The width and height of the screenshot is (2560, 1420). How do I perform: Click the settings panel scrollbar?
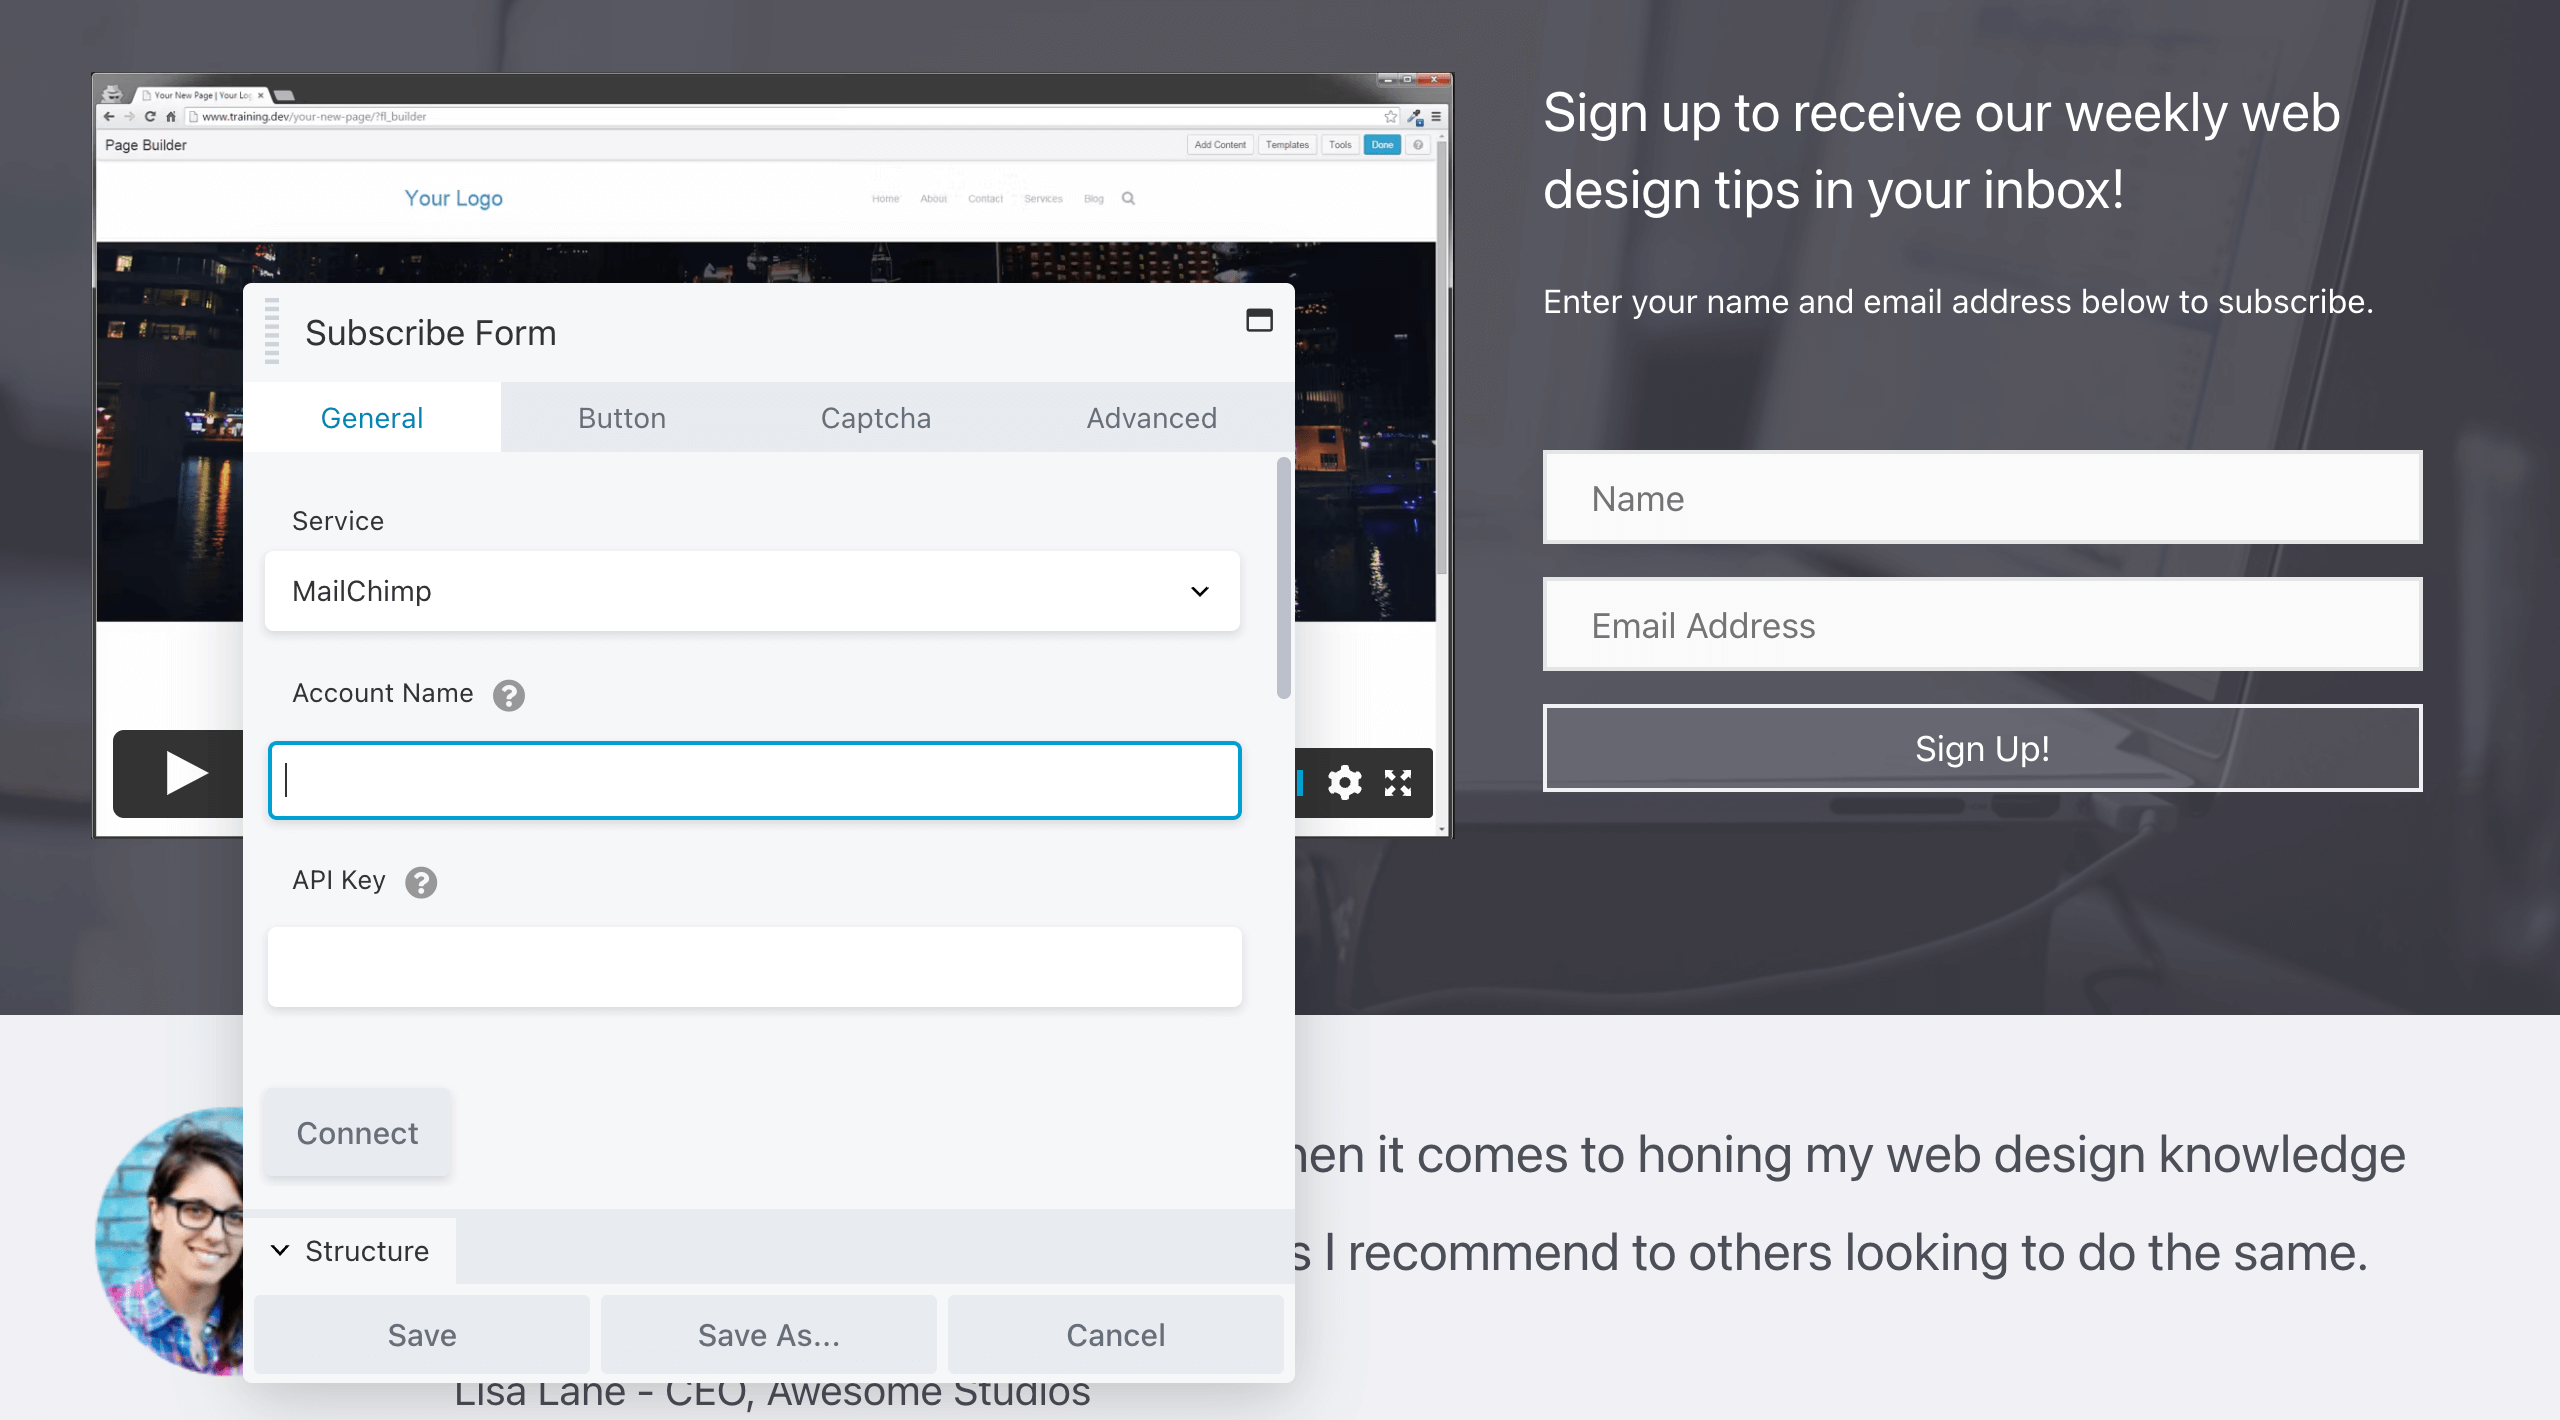[x=1283, y=580]
